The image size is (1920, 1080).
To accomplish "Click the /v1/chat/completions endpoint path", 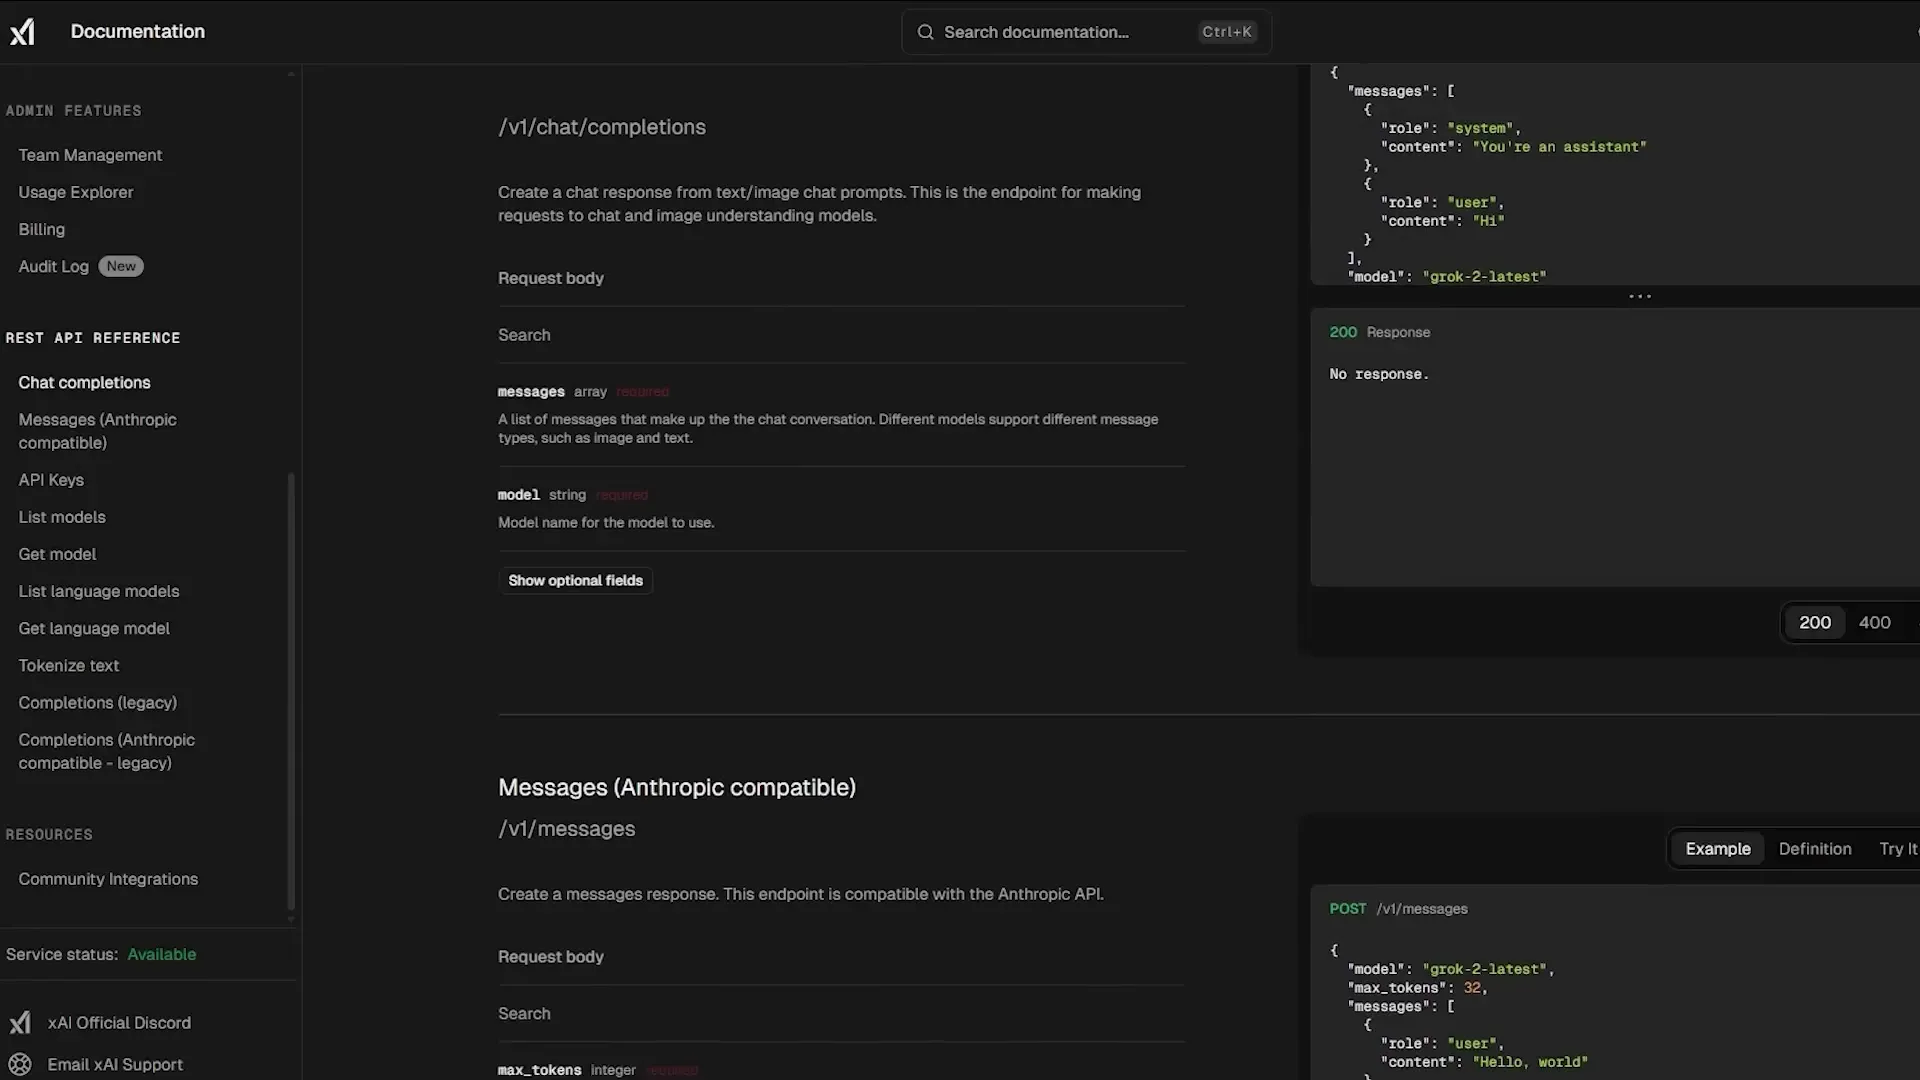I will [x=602, y=127].
